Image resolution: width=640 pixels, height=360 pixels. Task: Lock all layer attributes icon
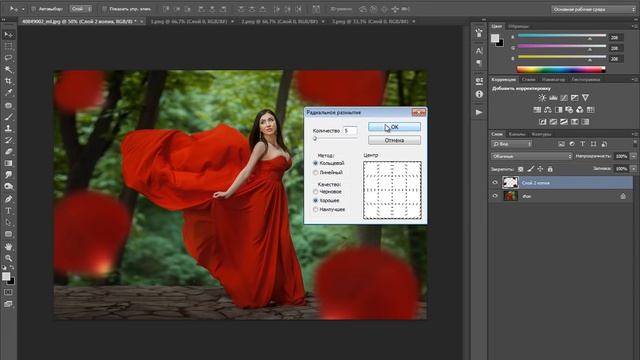click(x=550, y=169)
